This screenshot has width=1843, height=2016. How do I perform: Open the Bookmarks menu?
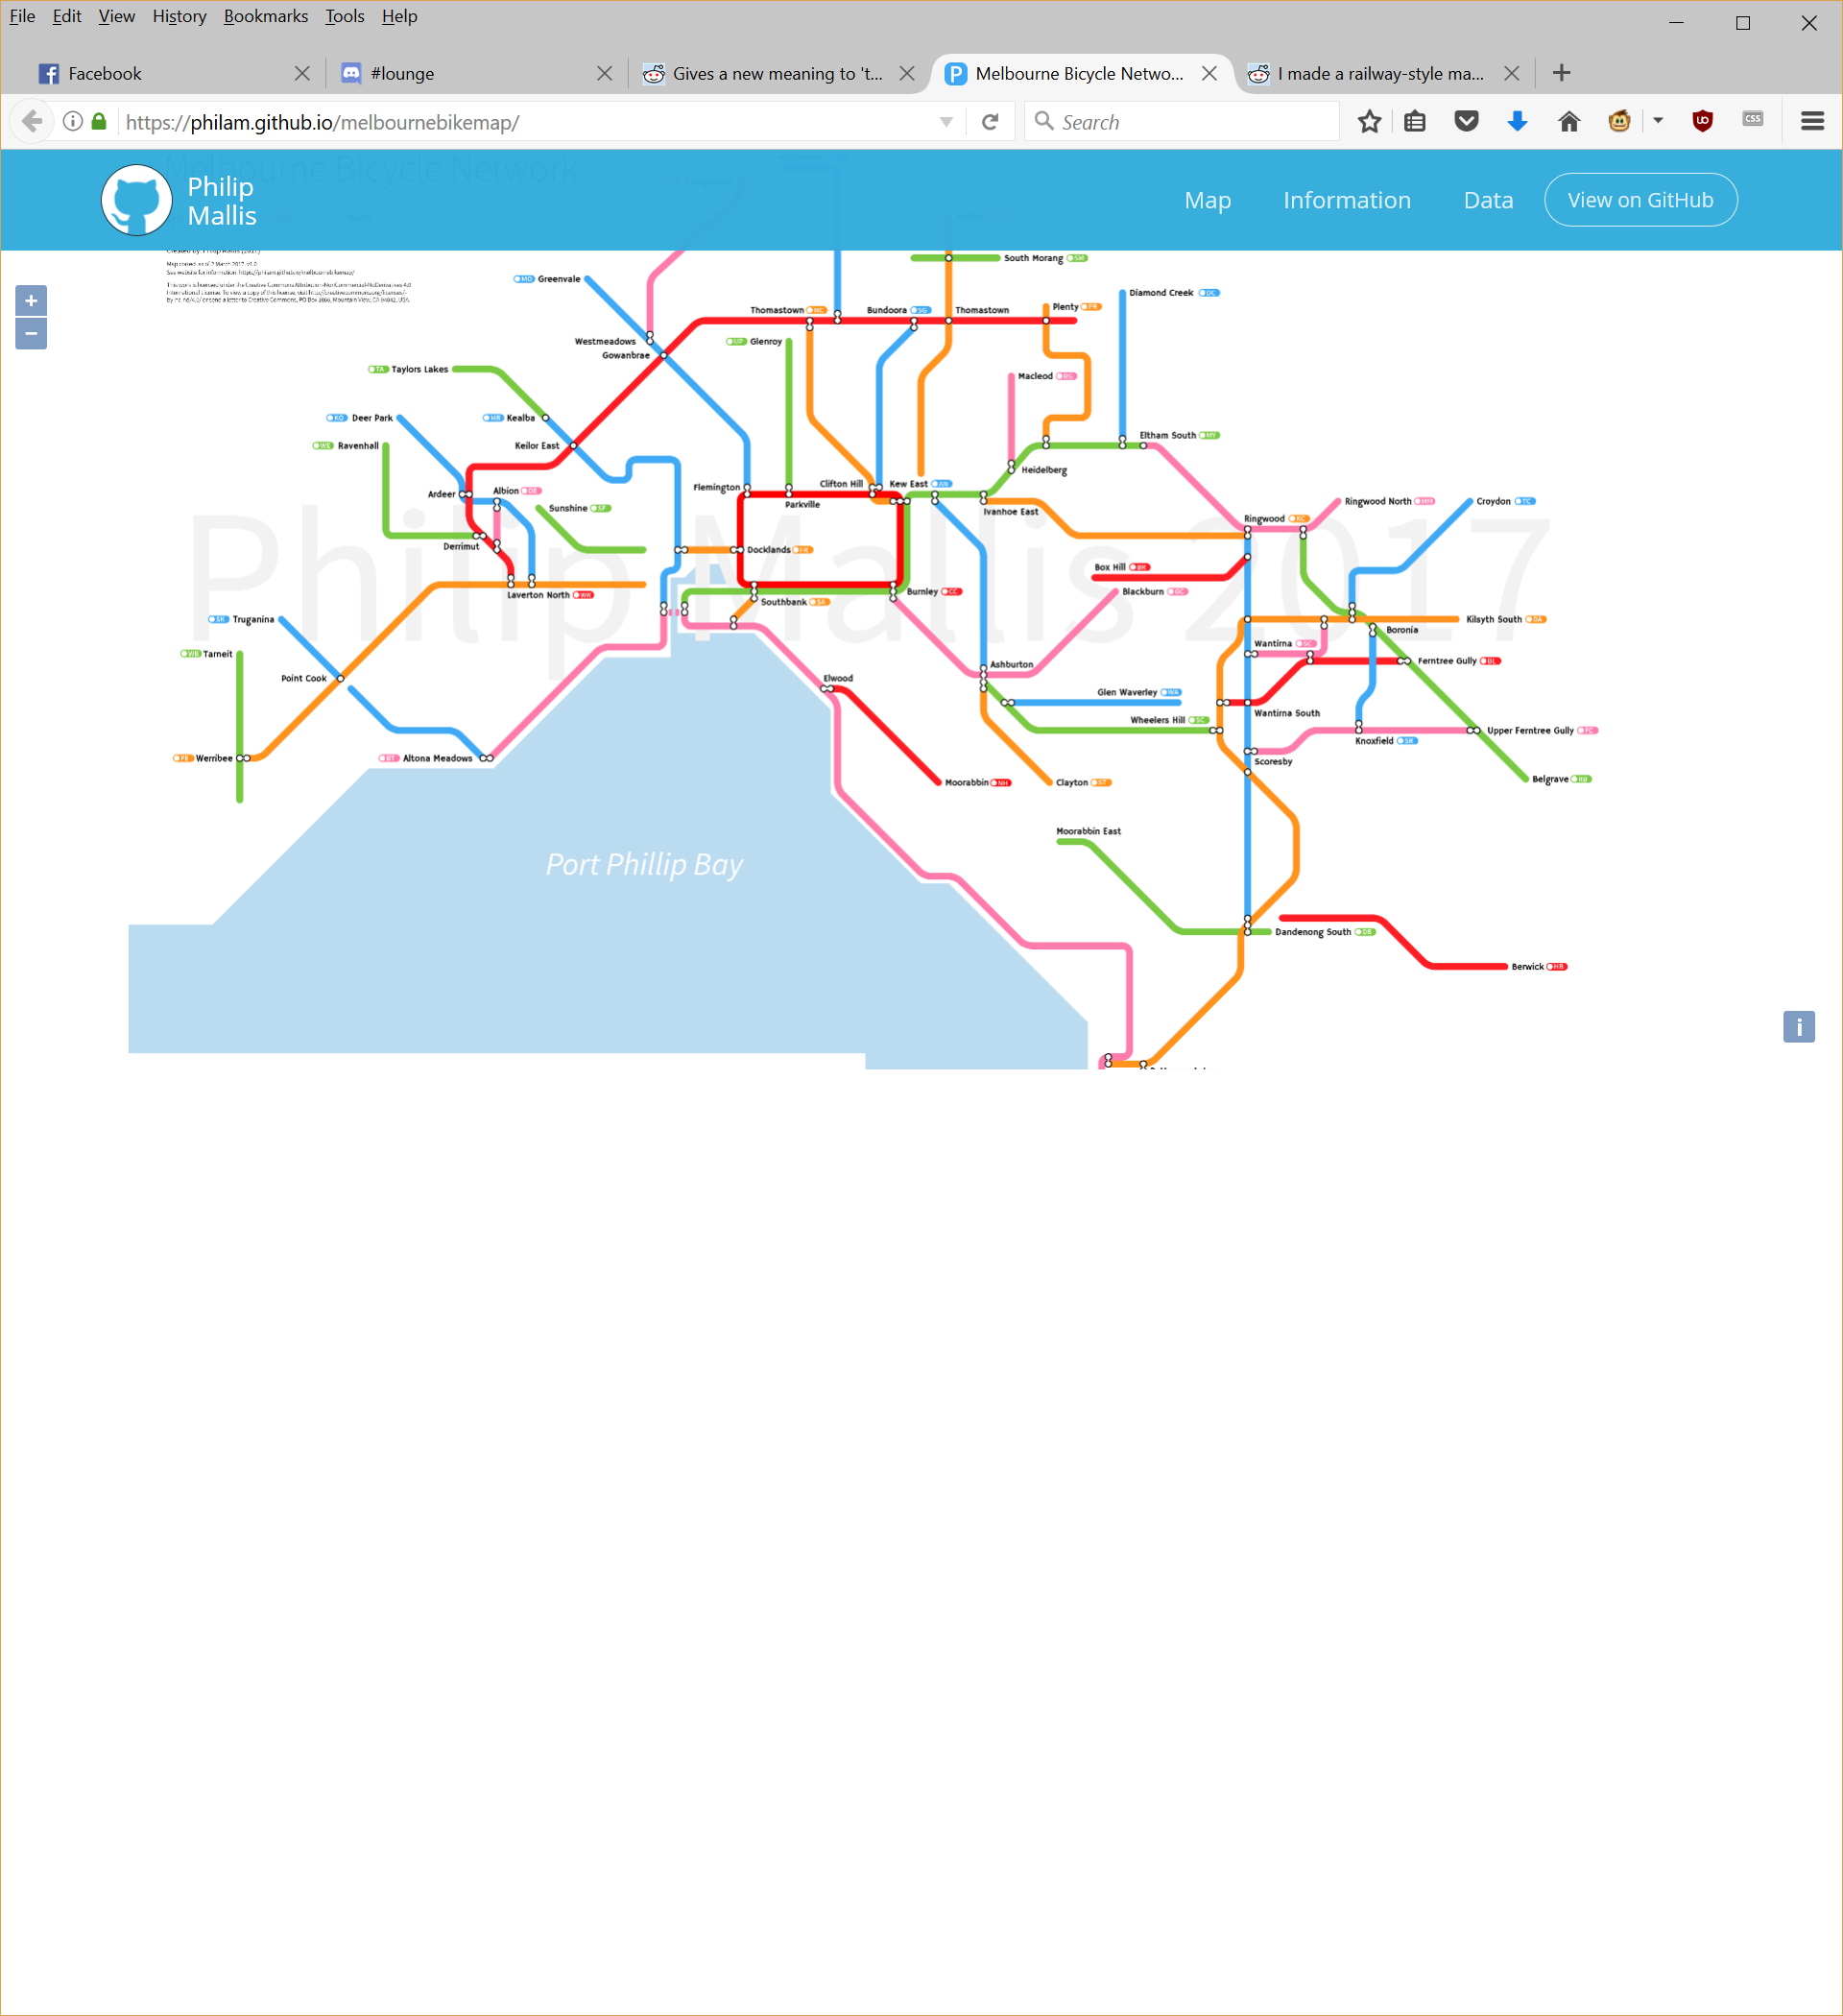[x=265, y=16]
